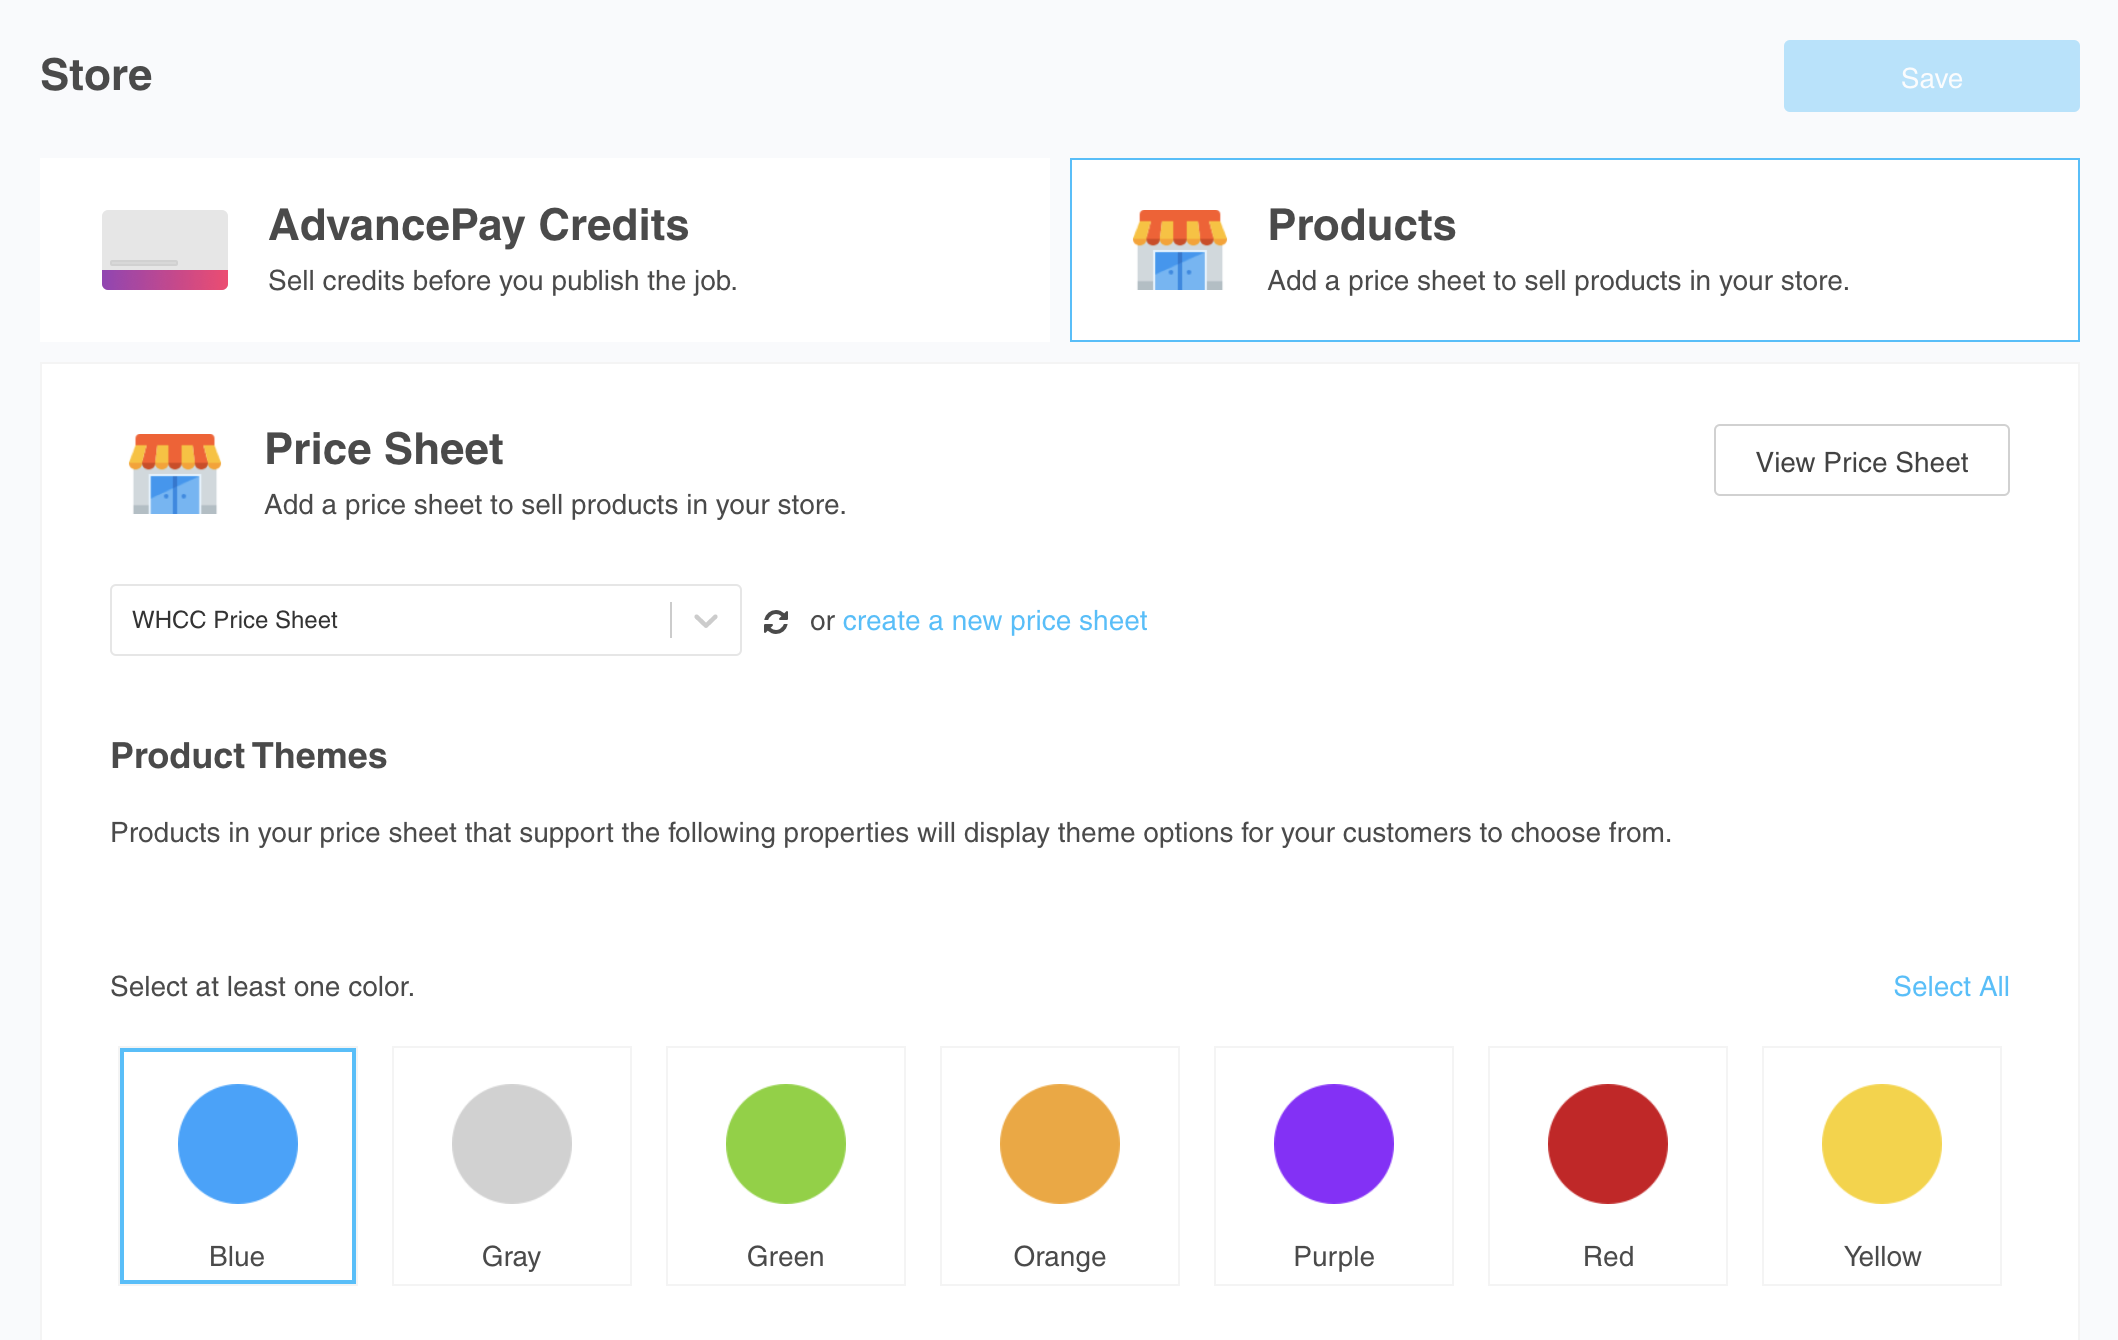
Task: Toggle the Purple color theme
Action: [x=1333, y=1143]
